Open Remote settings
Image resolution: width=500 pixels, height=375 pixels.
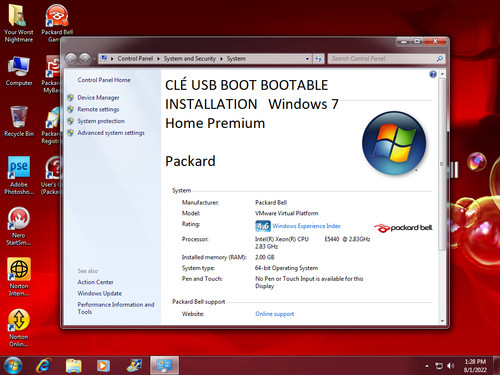coord(98,109)
